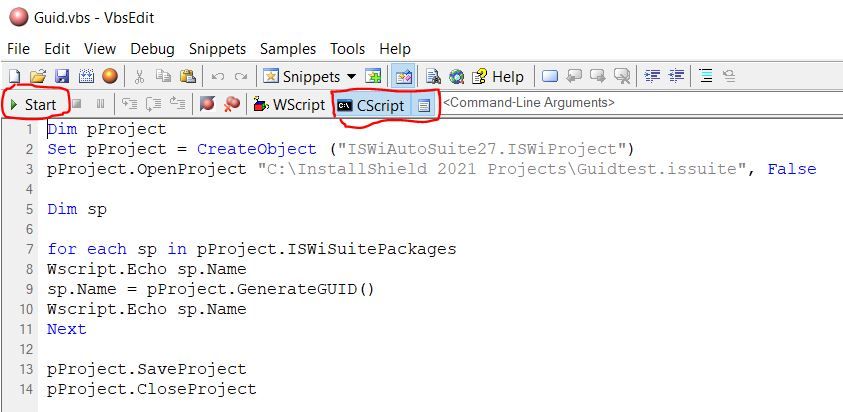This screenshot has width=843, height=412.
Task: Open the Snippets dropdown
Action: tap(310, 77)
